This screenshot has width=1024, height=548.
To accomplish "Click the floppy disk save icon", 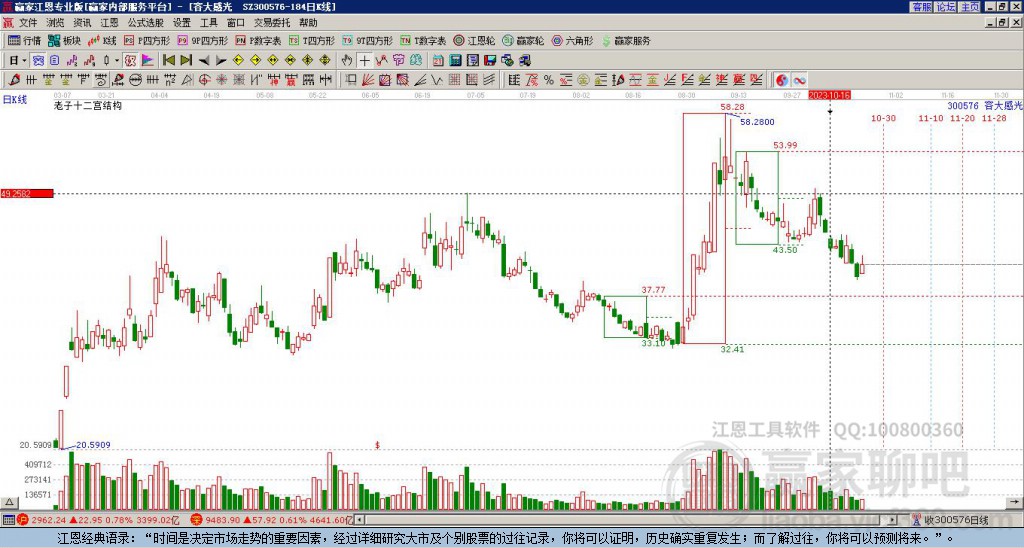I will 490,60.
